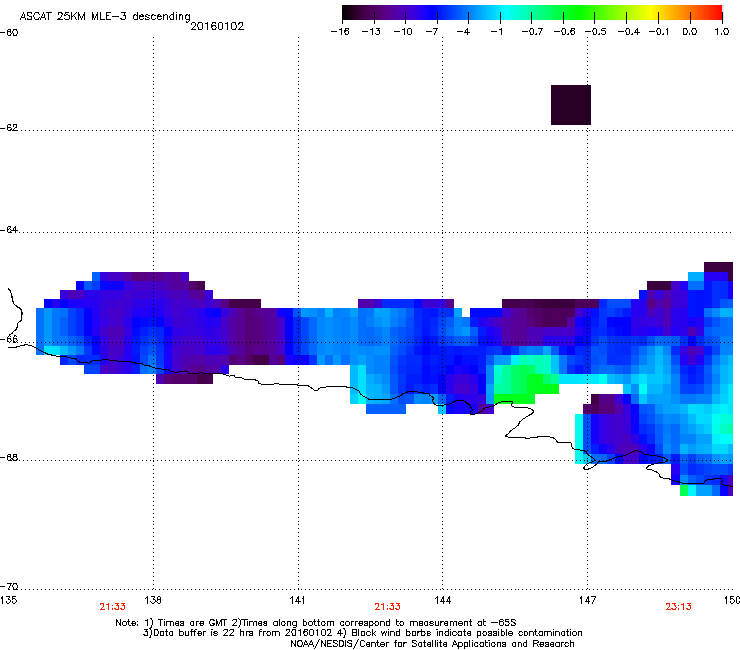740x650 pixels.
Task: Click the color scale bar's red end
Action: [x=715, y=13]
